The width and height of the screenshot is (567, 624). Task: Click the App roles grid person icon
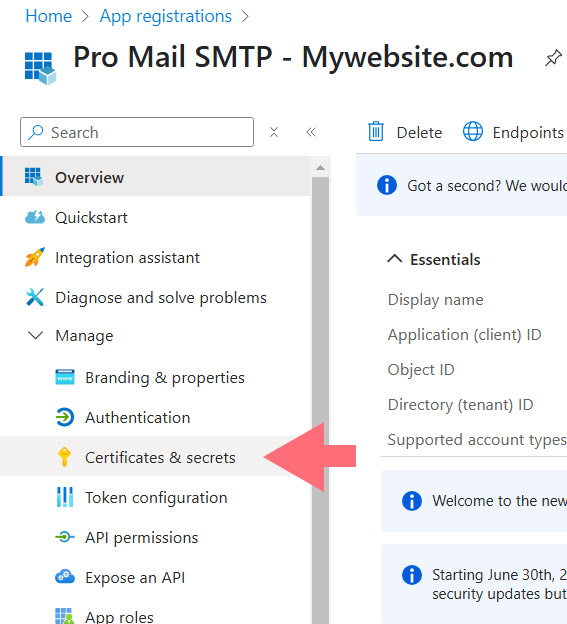click(x=64, y=616)
